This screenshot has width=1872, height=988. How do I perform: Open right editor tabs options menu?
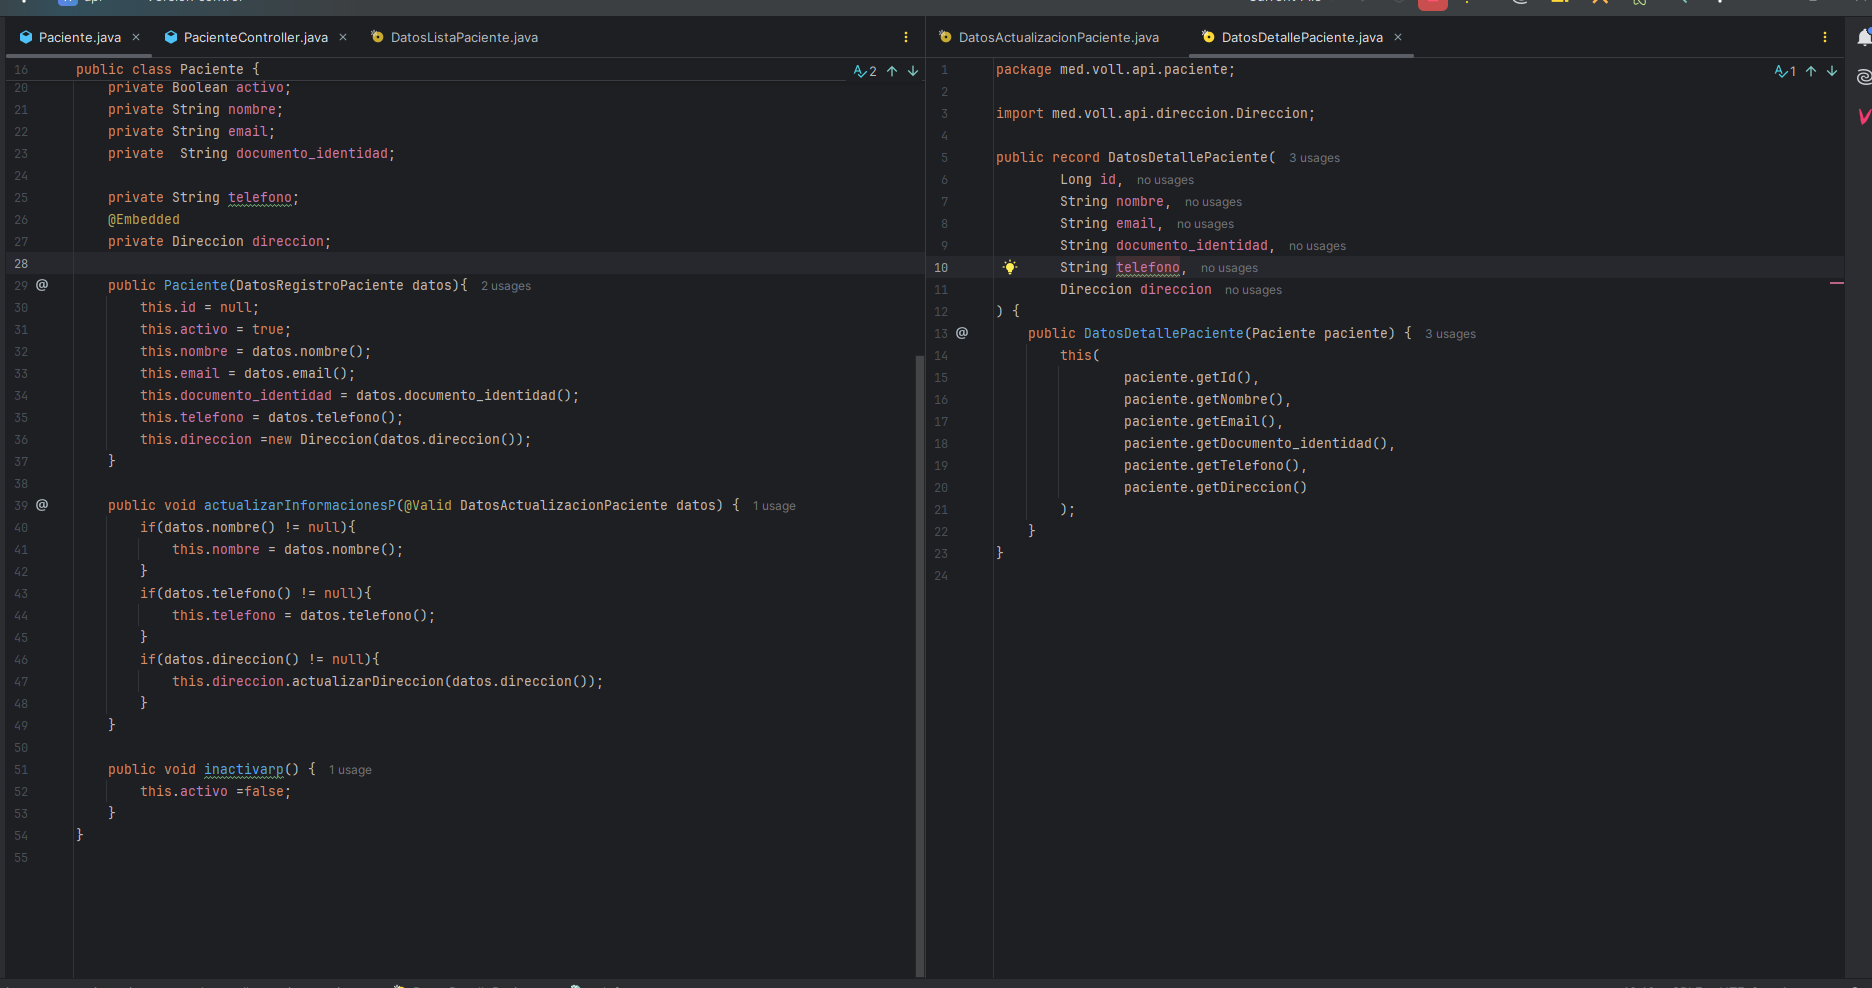pos(1825,37)
